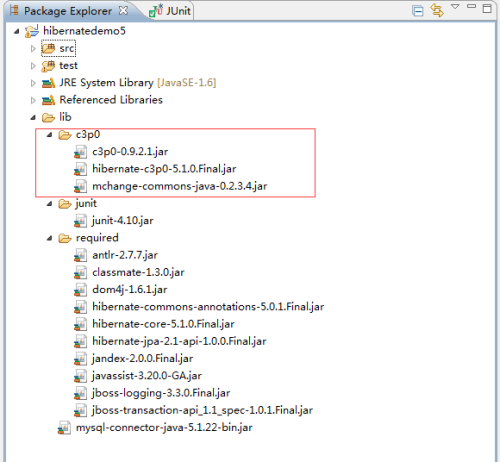
Task: Click the c3p0-0.9.2.1.jar file icon
Action: (x=80, y=152)
